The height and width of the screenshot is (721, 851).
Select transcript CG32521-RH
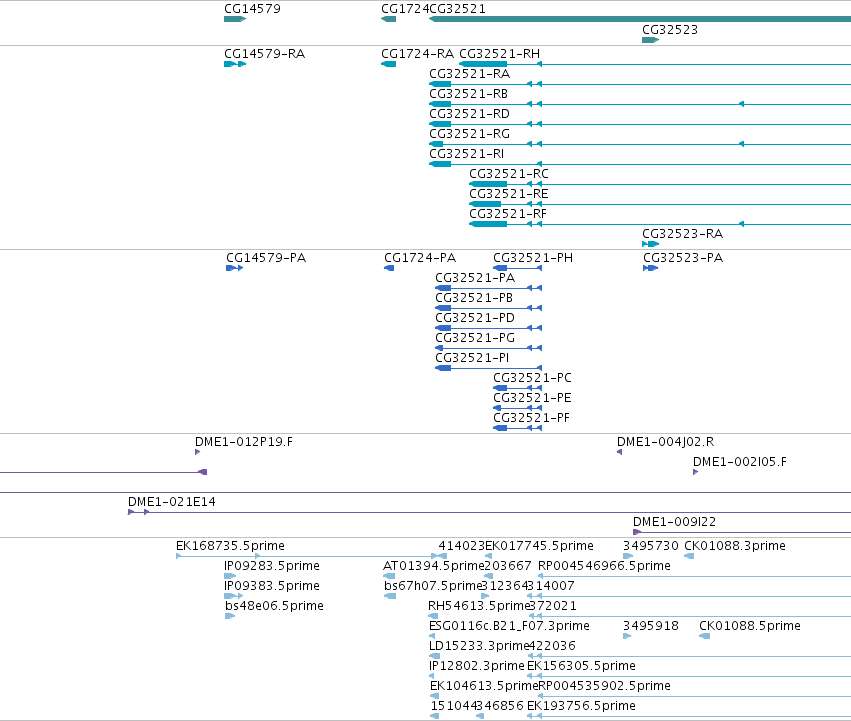coord(499,54)
